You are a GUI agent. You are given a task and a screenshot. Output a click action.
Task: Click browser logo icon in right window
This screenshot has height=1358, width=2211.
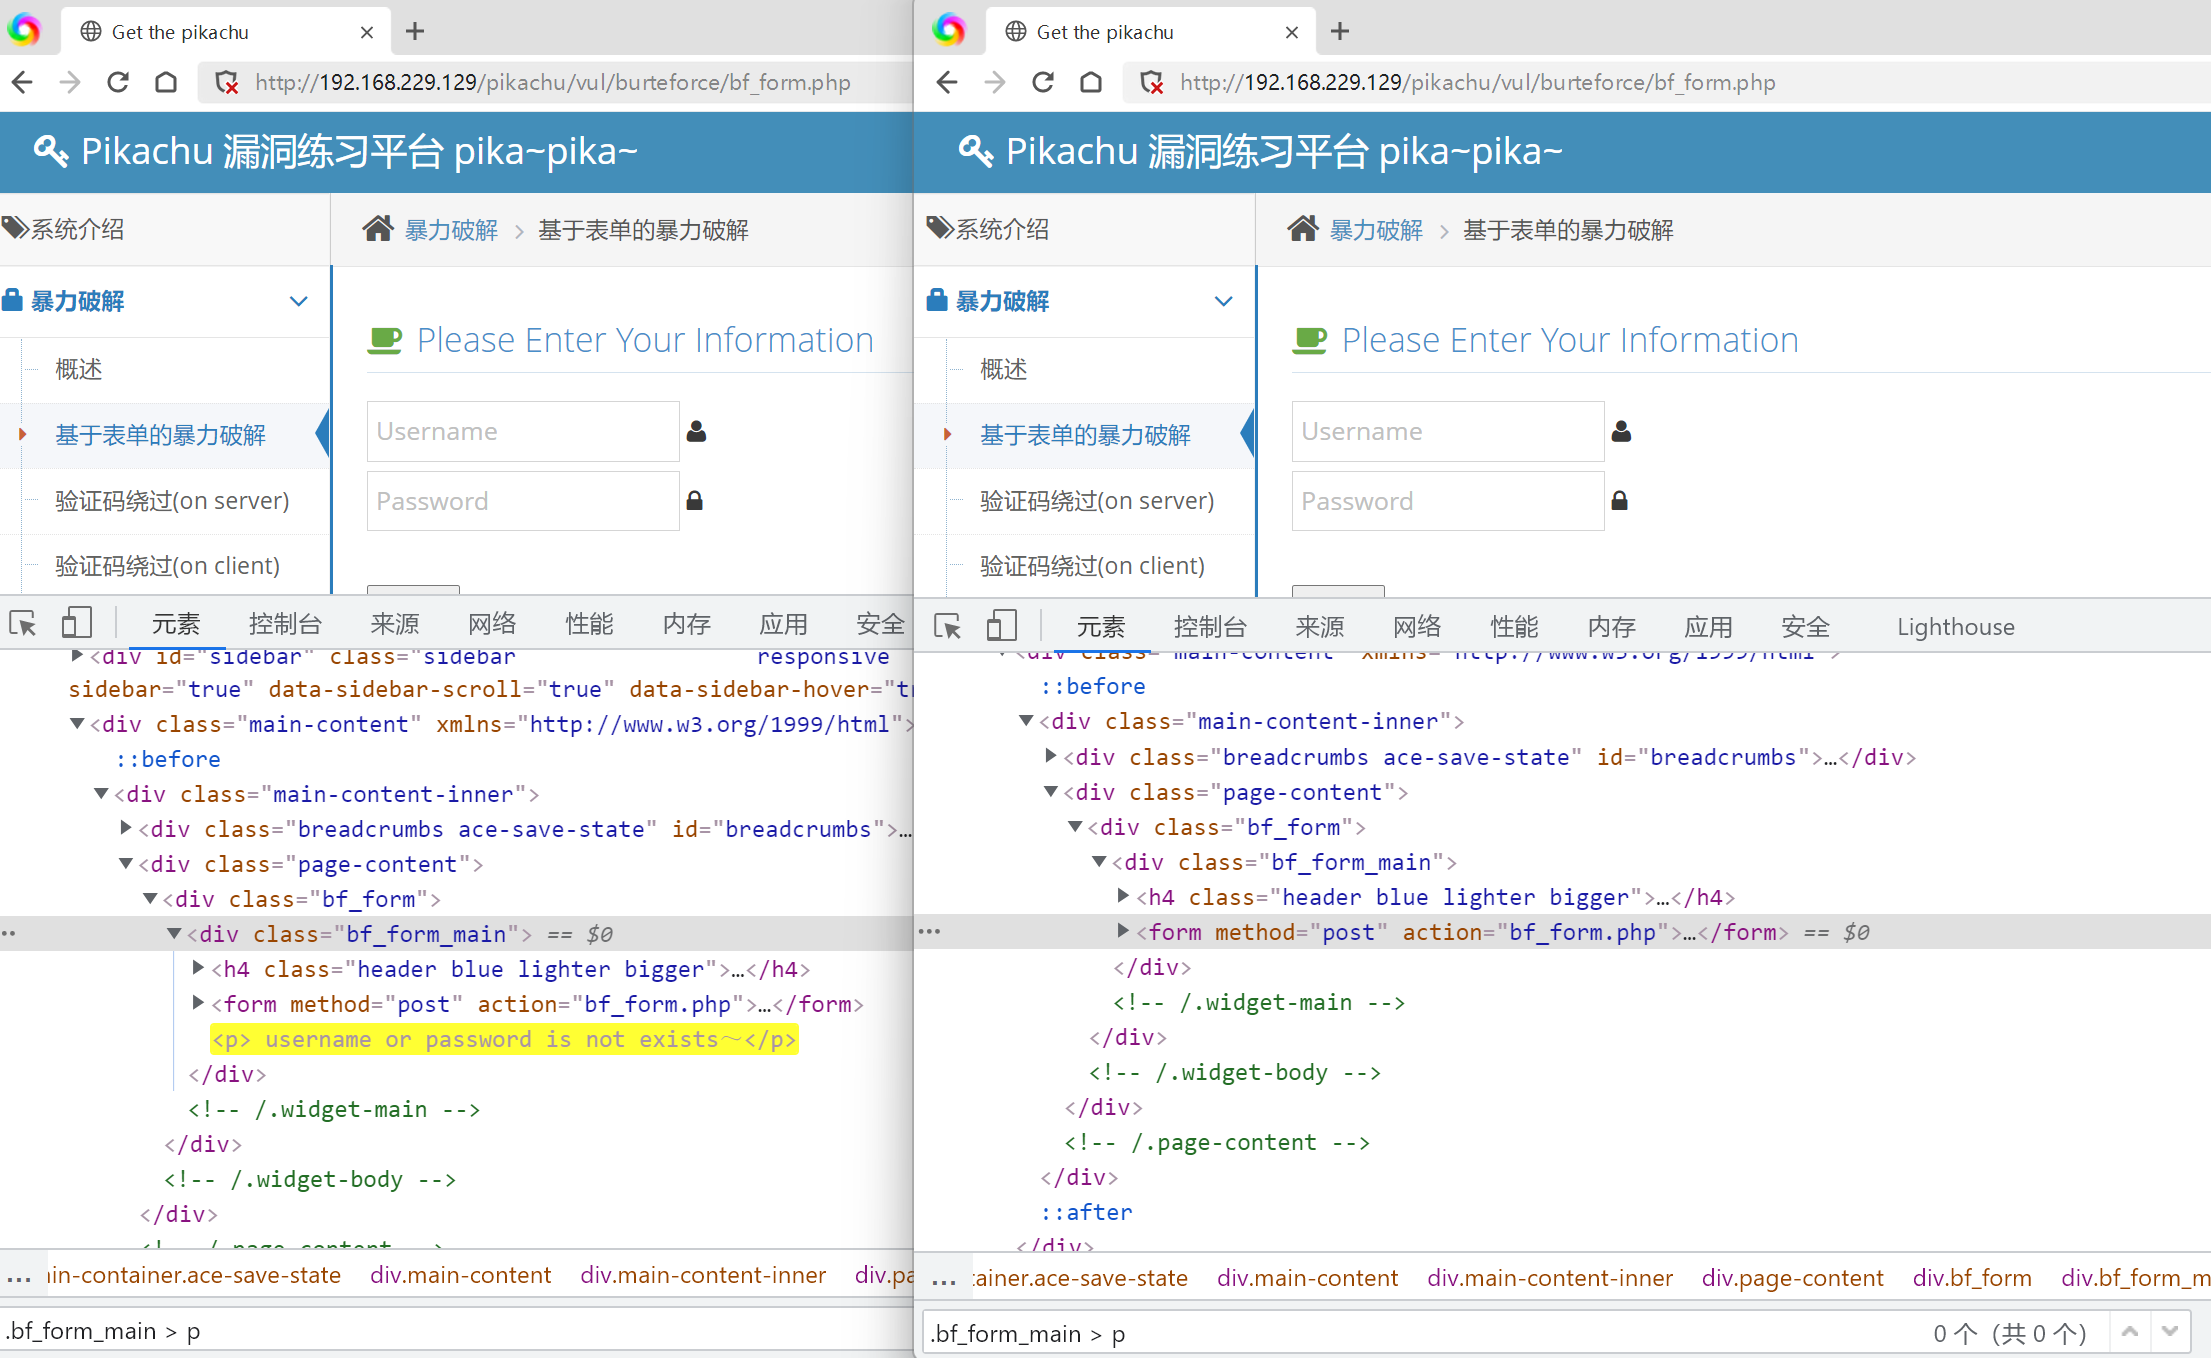coord(949,30)
